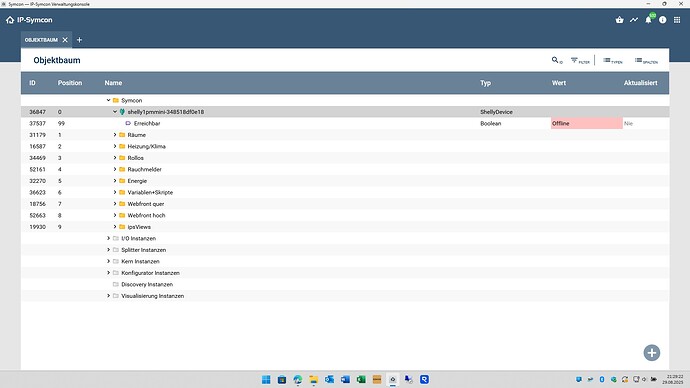Click the Rollos folder icon
This screenshot has height=388, width=690.
(x=122, y=157)
